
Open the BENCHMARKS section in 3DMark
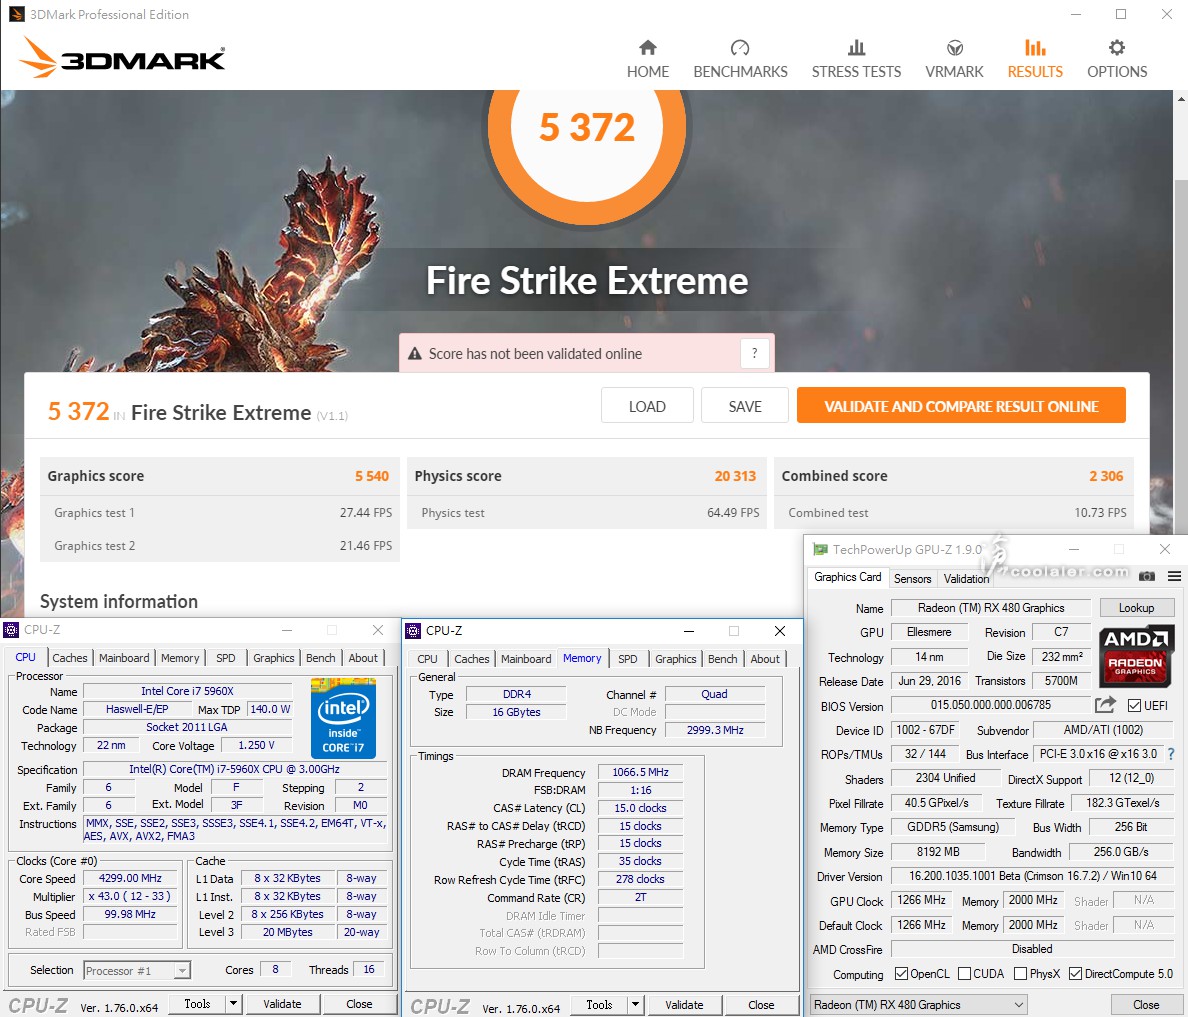coord(740,59)
